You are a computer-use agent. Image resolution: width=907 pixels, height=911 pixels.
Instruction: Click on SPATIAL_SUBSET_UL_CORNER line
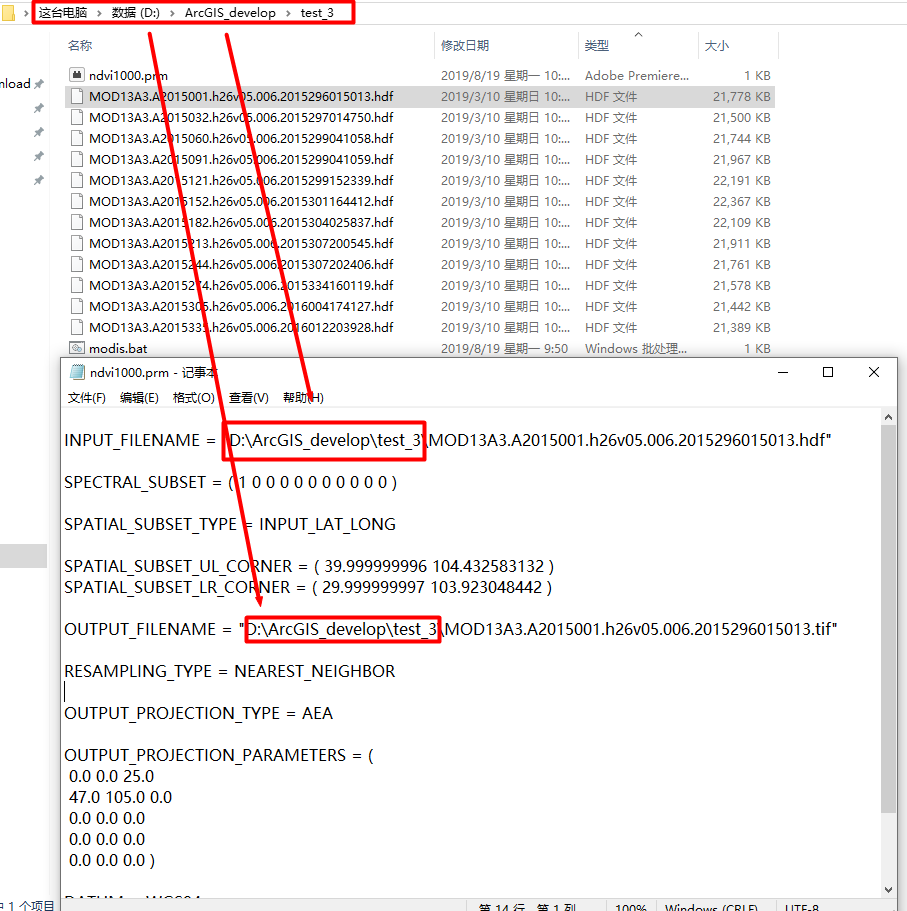pos(309,566)
